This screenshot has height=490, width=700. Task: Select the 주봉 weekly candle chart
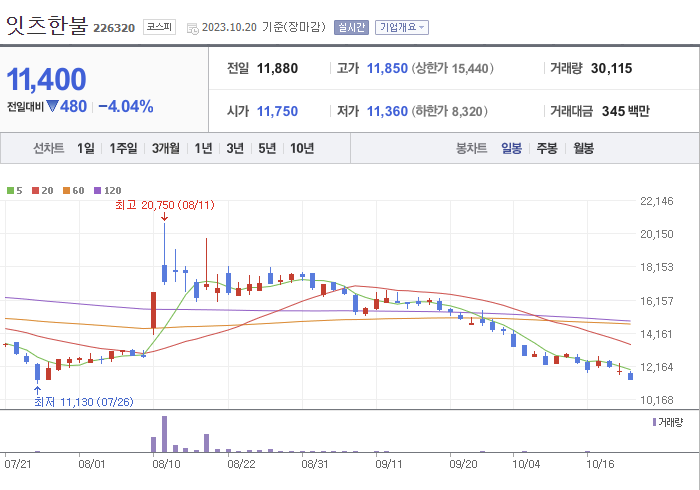[x=547, y=148]
